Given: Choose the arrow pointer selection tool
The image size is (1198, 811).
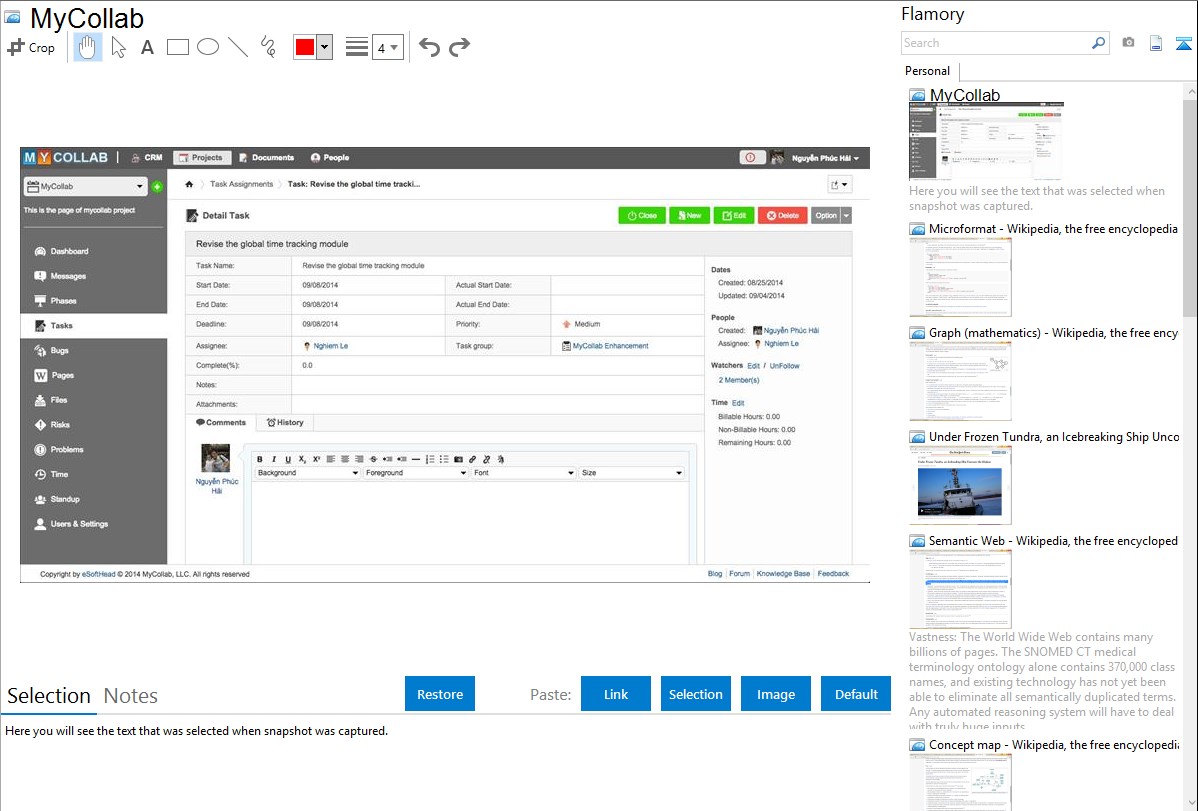Looking at the screenshot, I should coord(118,47).
